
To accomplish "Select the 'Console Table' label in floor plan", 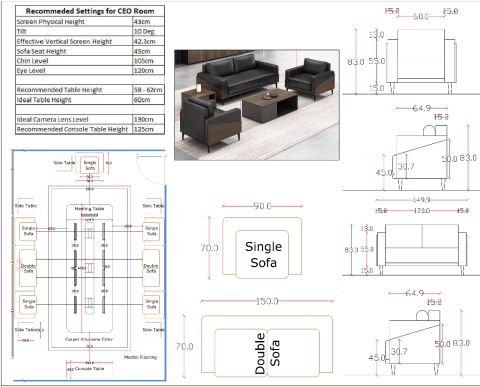I will pos(90,369).
